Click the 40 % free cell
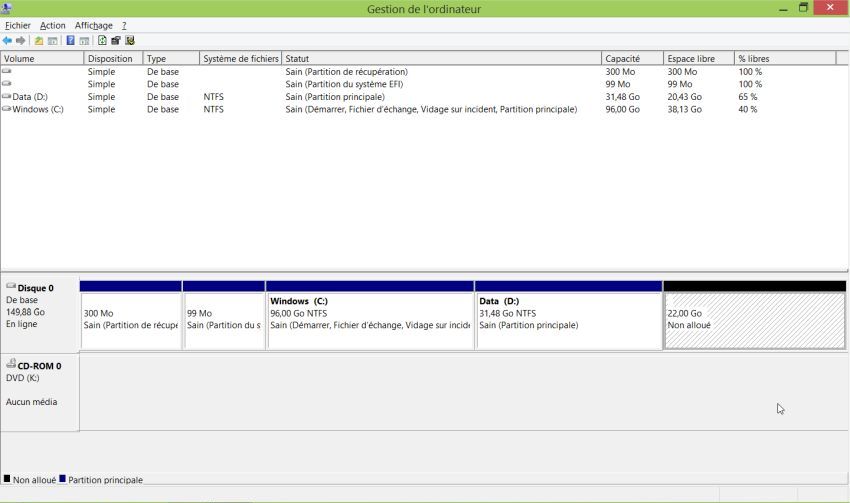 click(748, 109)
